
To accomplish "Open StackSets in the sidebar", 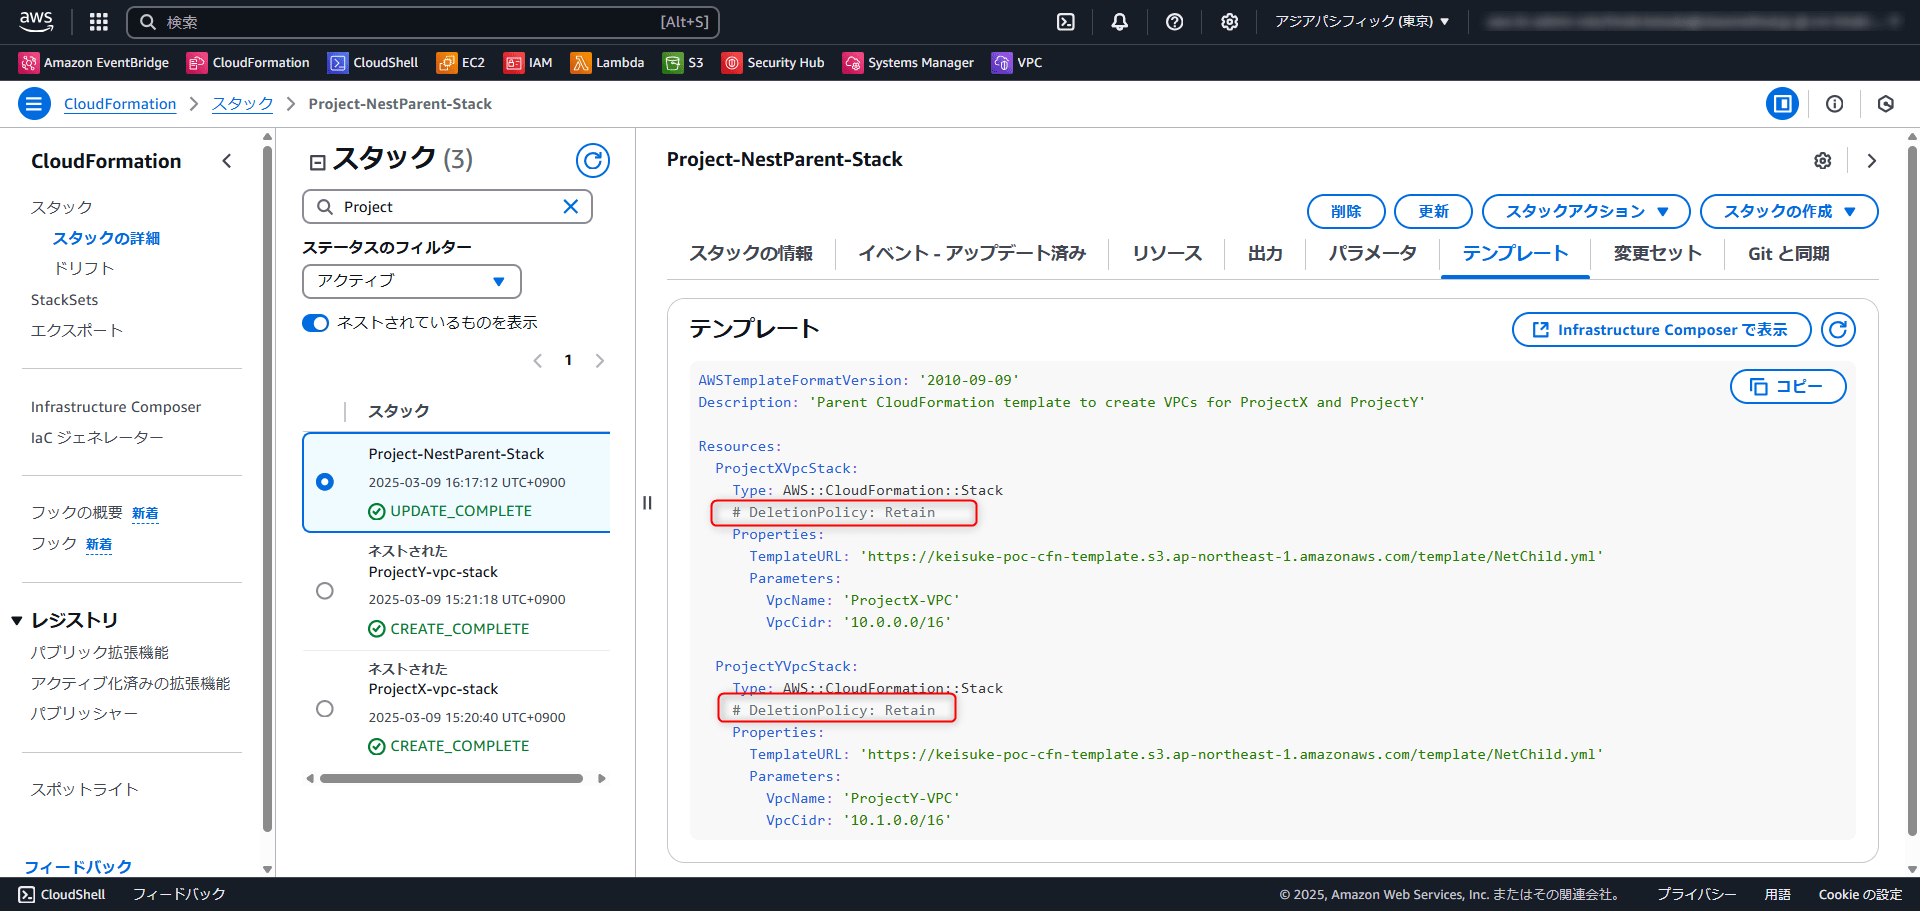I will click(x=64, y=299).
